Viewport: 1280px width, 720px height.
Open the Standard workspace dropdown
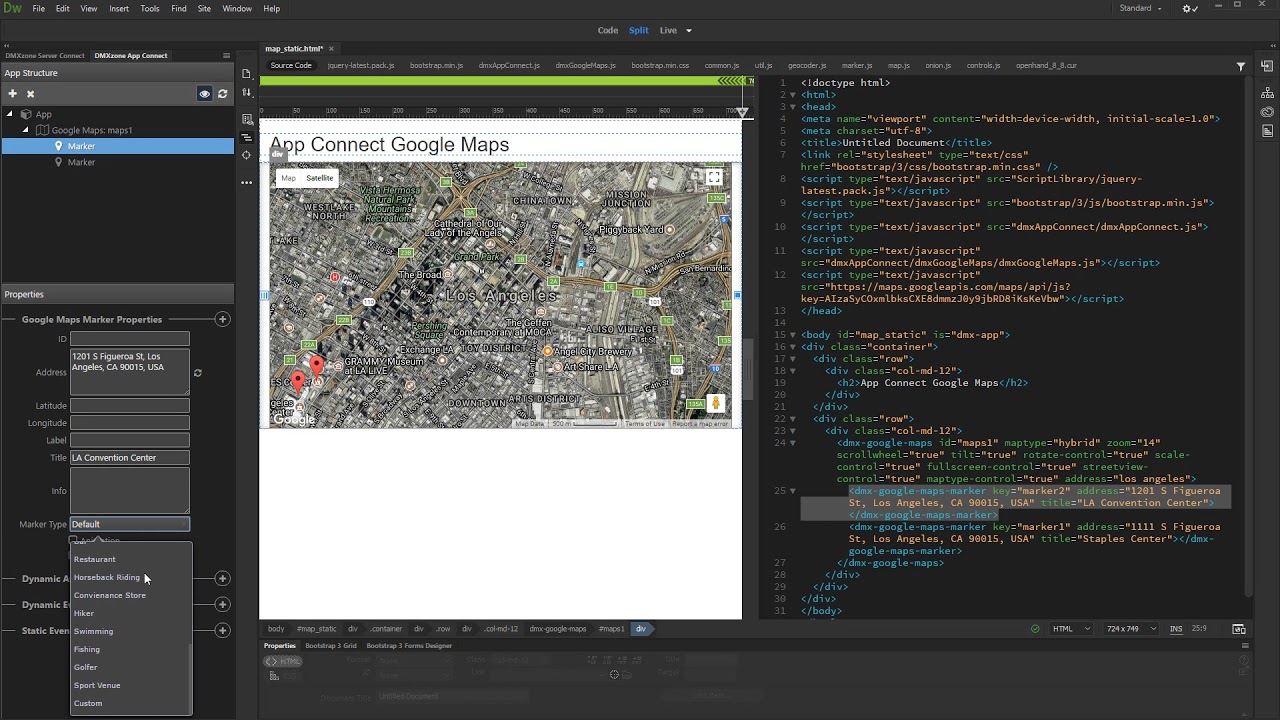pyautogui.click(x=1140, y=8)
